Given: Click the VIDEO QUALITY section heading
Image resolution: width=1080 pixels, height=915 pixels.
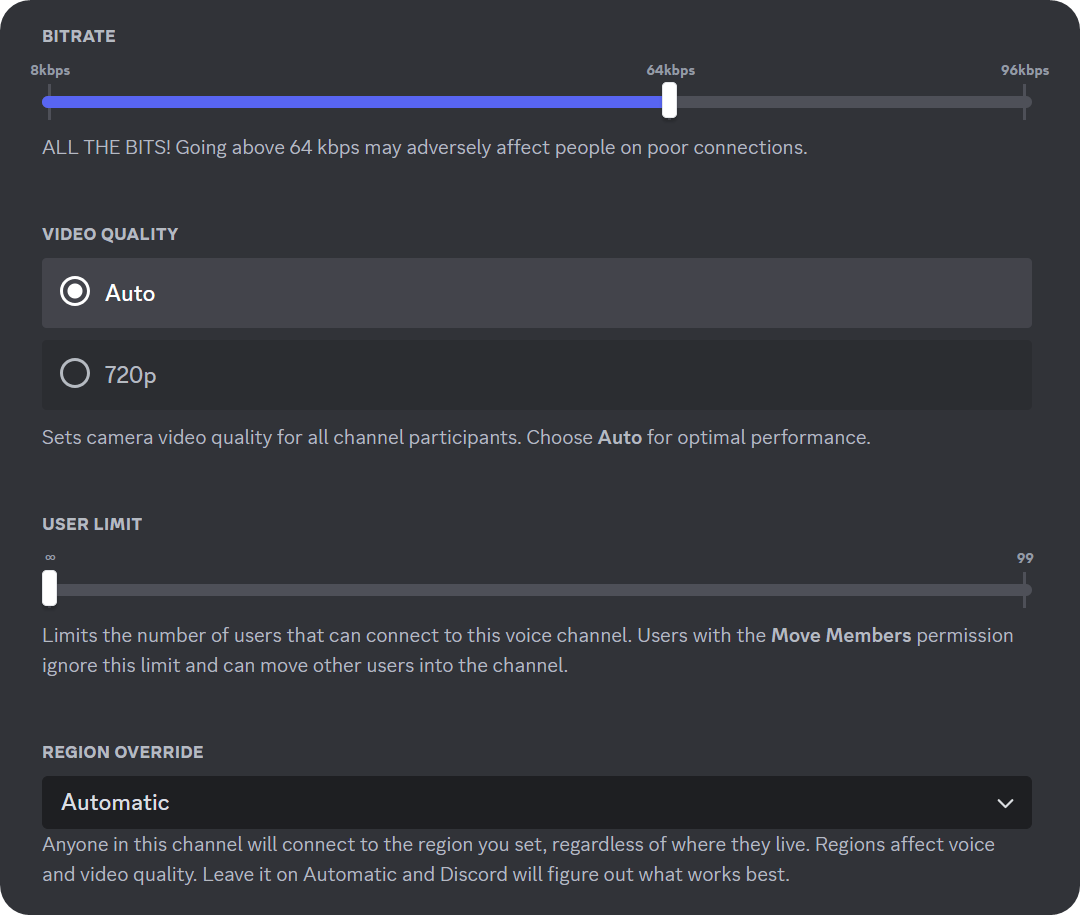Looking at the screenshot, I should point(110,234).
